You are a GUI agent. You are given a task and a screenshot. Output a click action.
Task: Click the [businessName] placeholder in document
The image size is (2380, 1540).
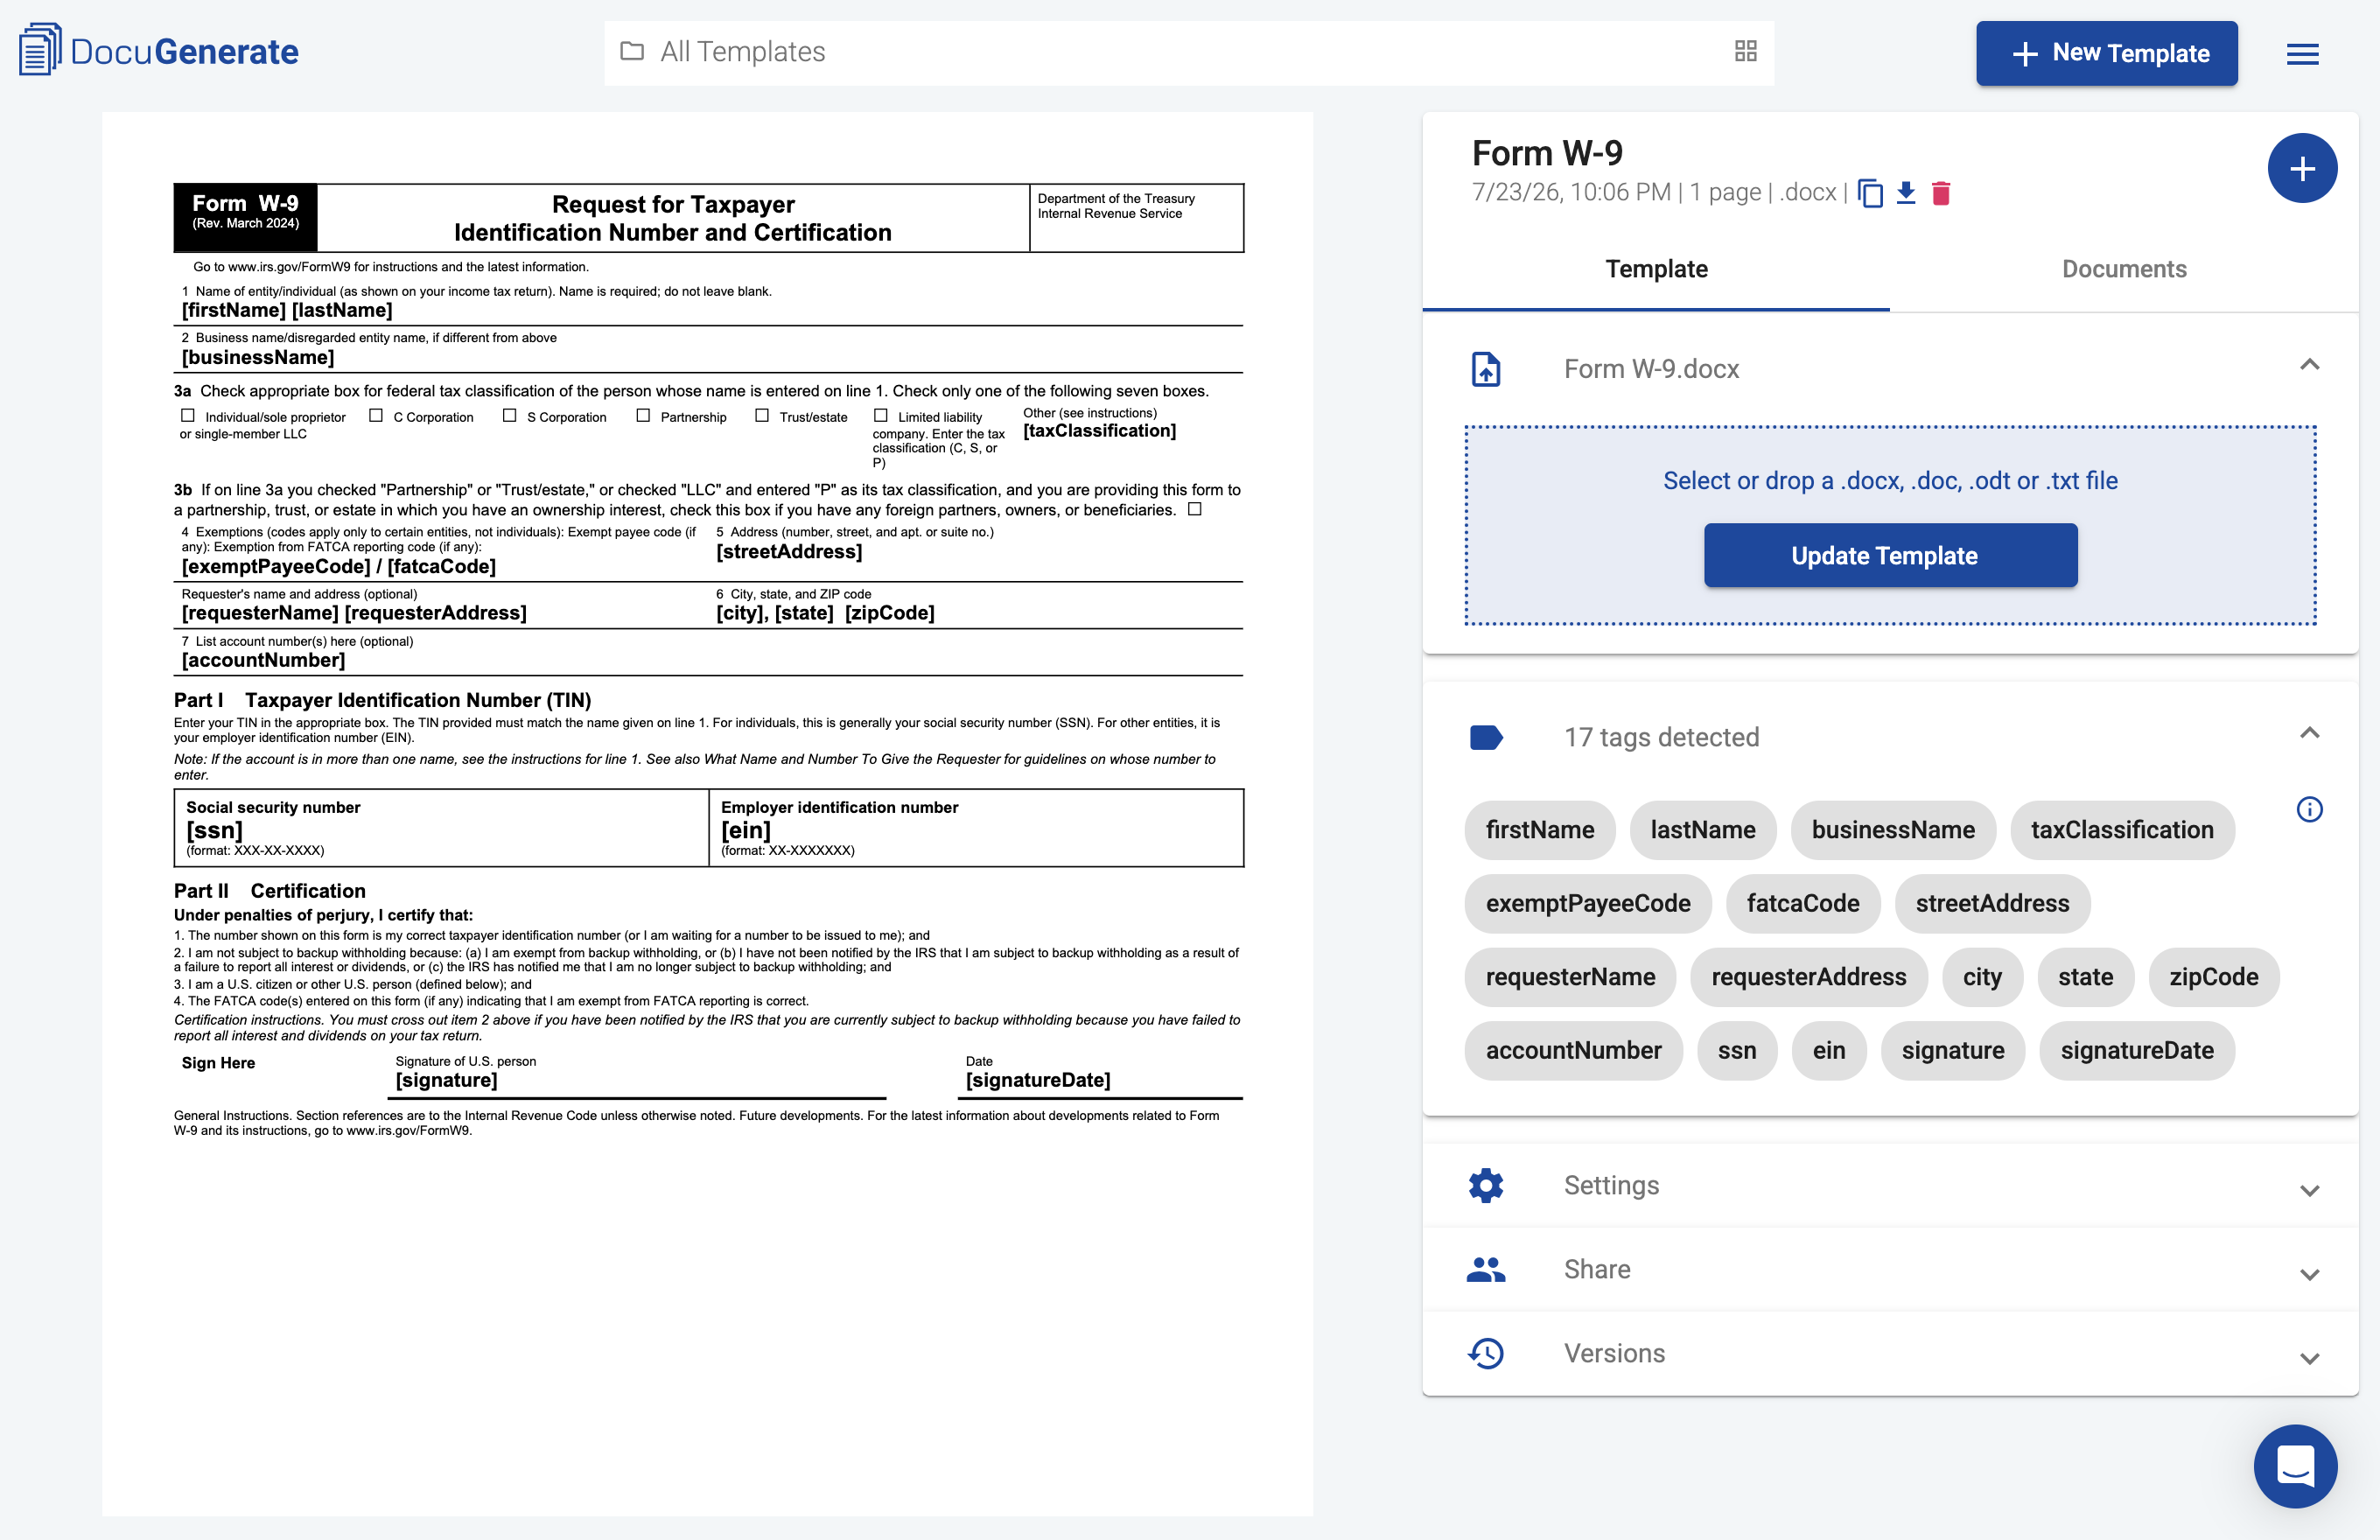pyautogui.click(x=258, y=357)
